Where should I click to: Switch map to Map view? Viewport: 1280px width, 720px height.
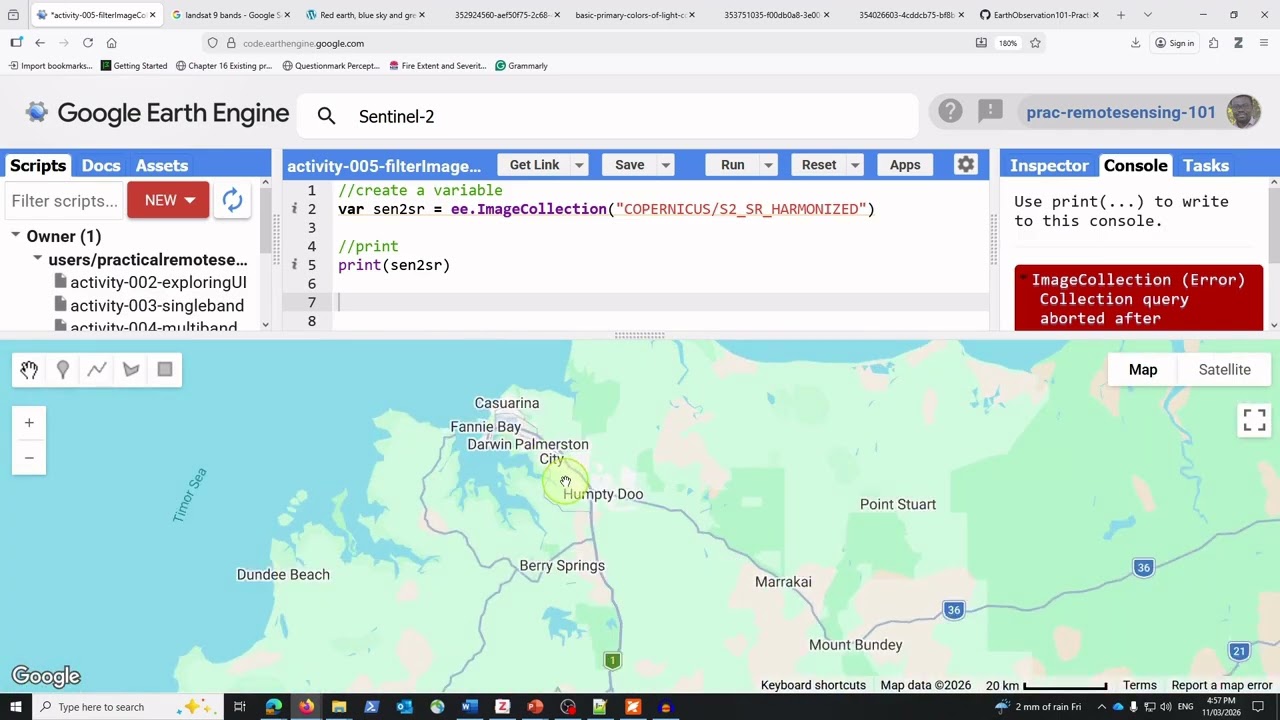tap(1143, 370)
